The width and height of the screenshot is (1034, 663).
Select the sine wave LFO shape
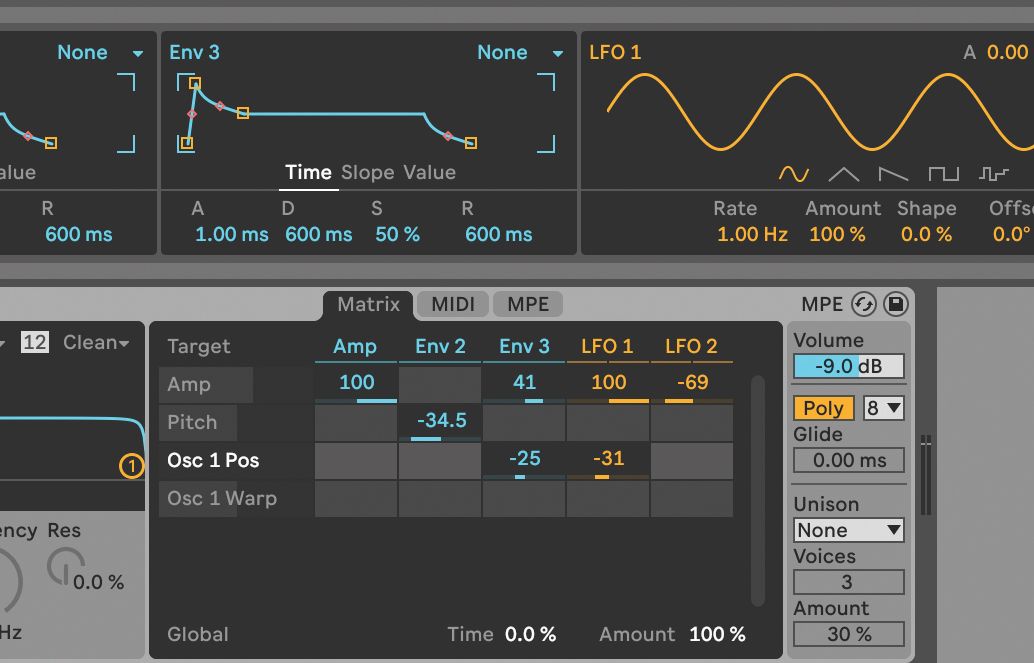(x=795, y=172)
